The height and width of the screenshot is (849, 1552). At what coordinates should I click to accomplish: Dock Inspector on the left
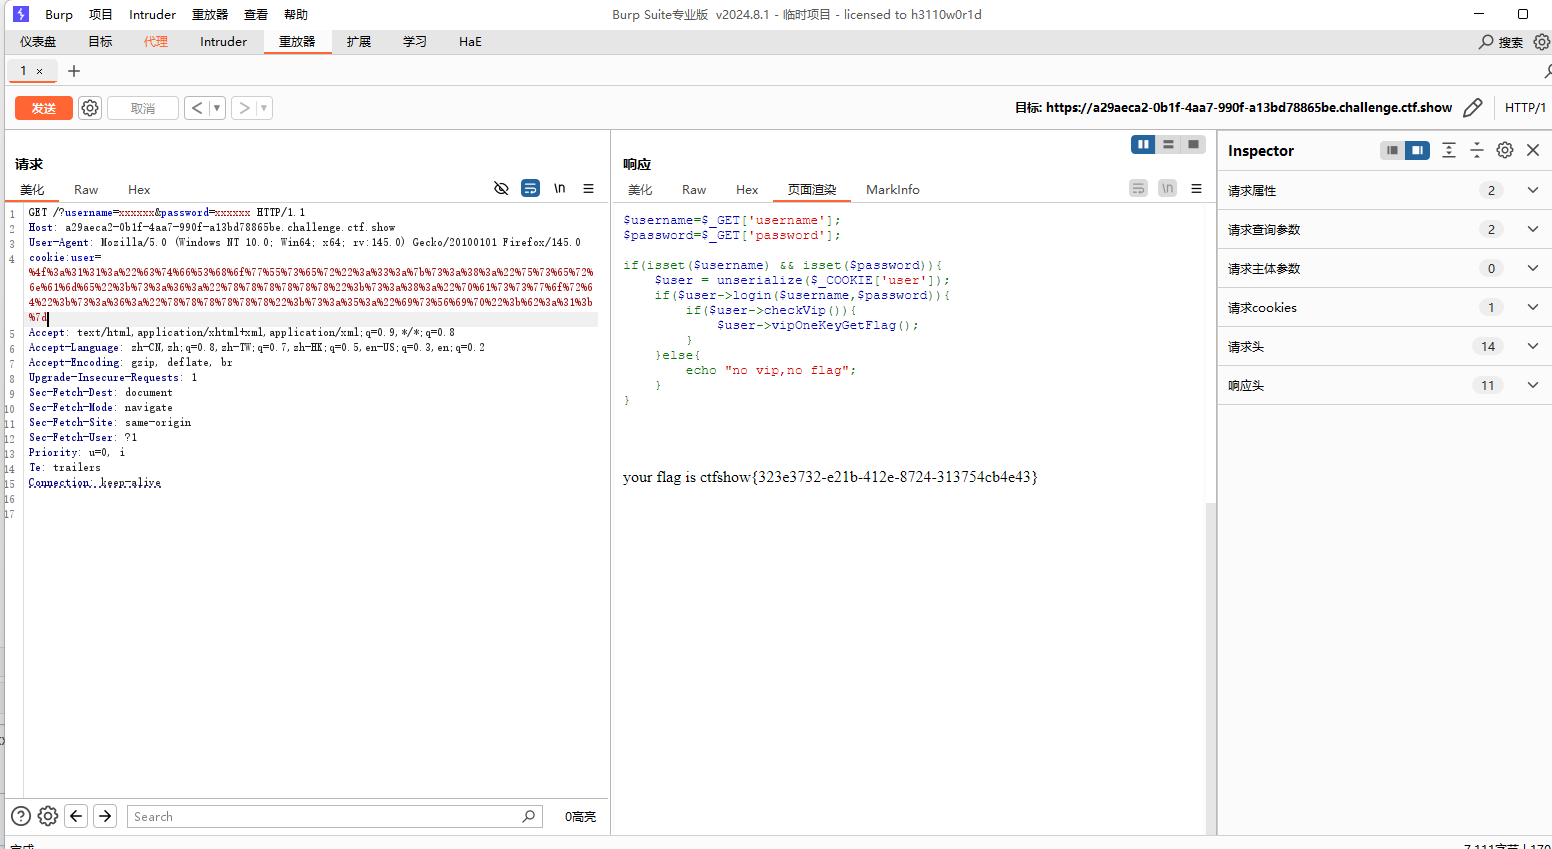(1392, 150)
